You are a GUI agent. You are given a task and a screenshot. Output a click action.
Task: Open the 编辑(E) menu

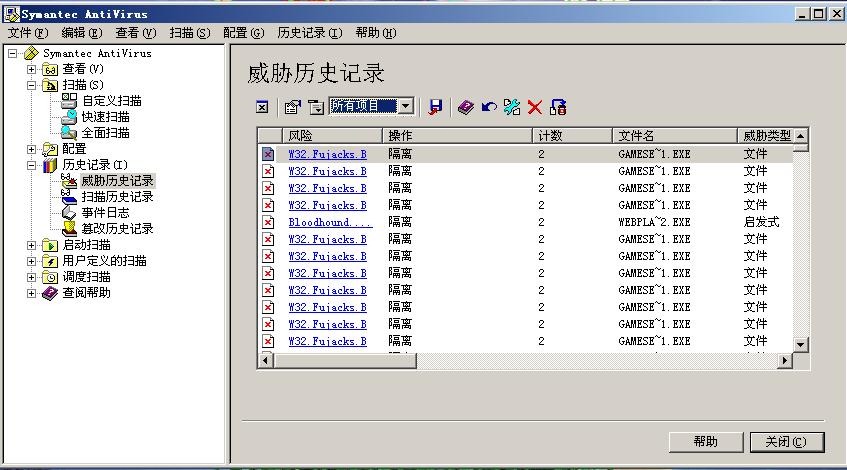(x=82, y=33)
